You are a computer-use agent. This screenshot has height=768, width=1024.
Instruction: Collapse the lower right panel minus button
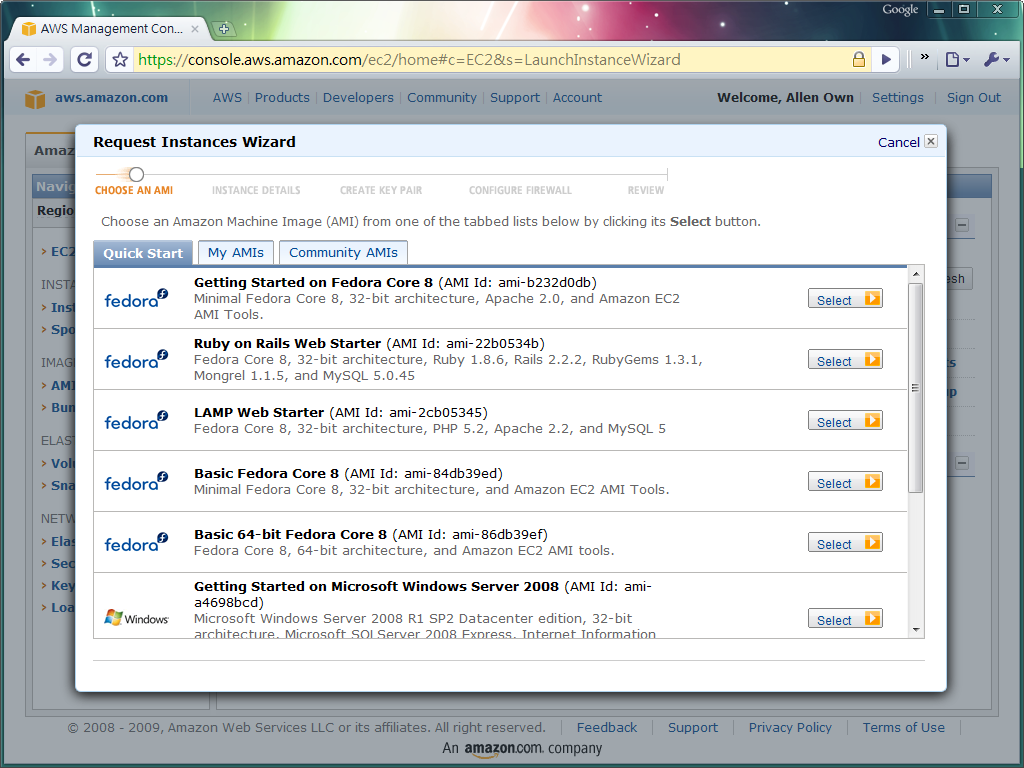pyautogui.click(x=962, y=463)
